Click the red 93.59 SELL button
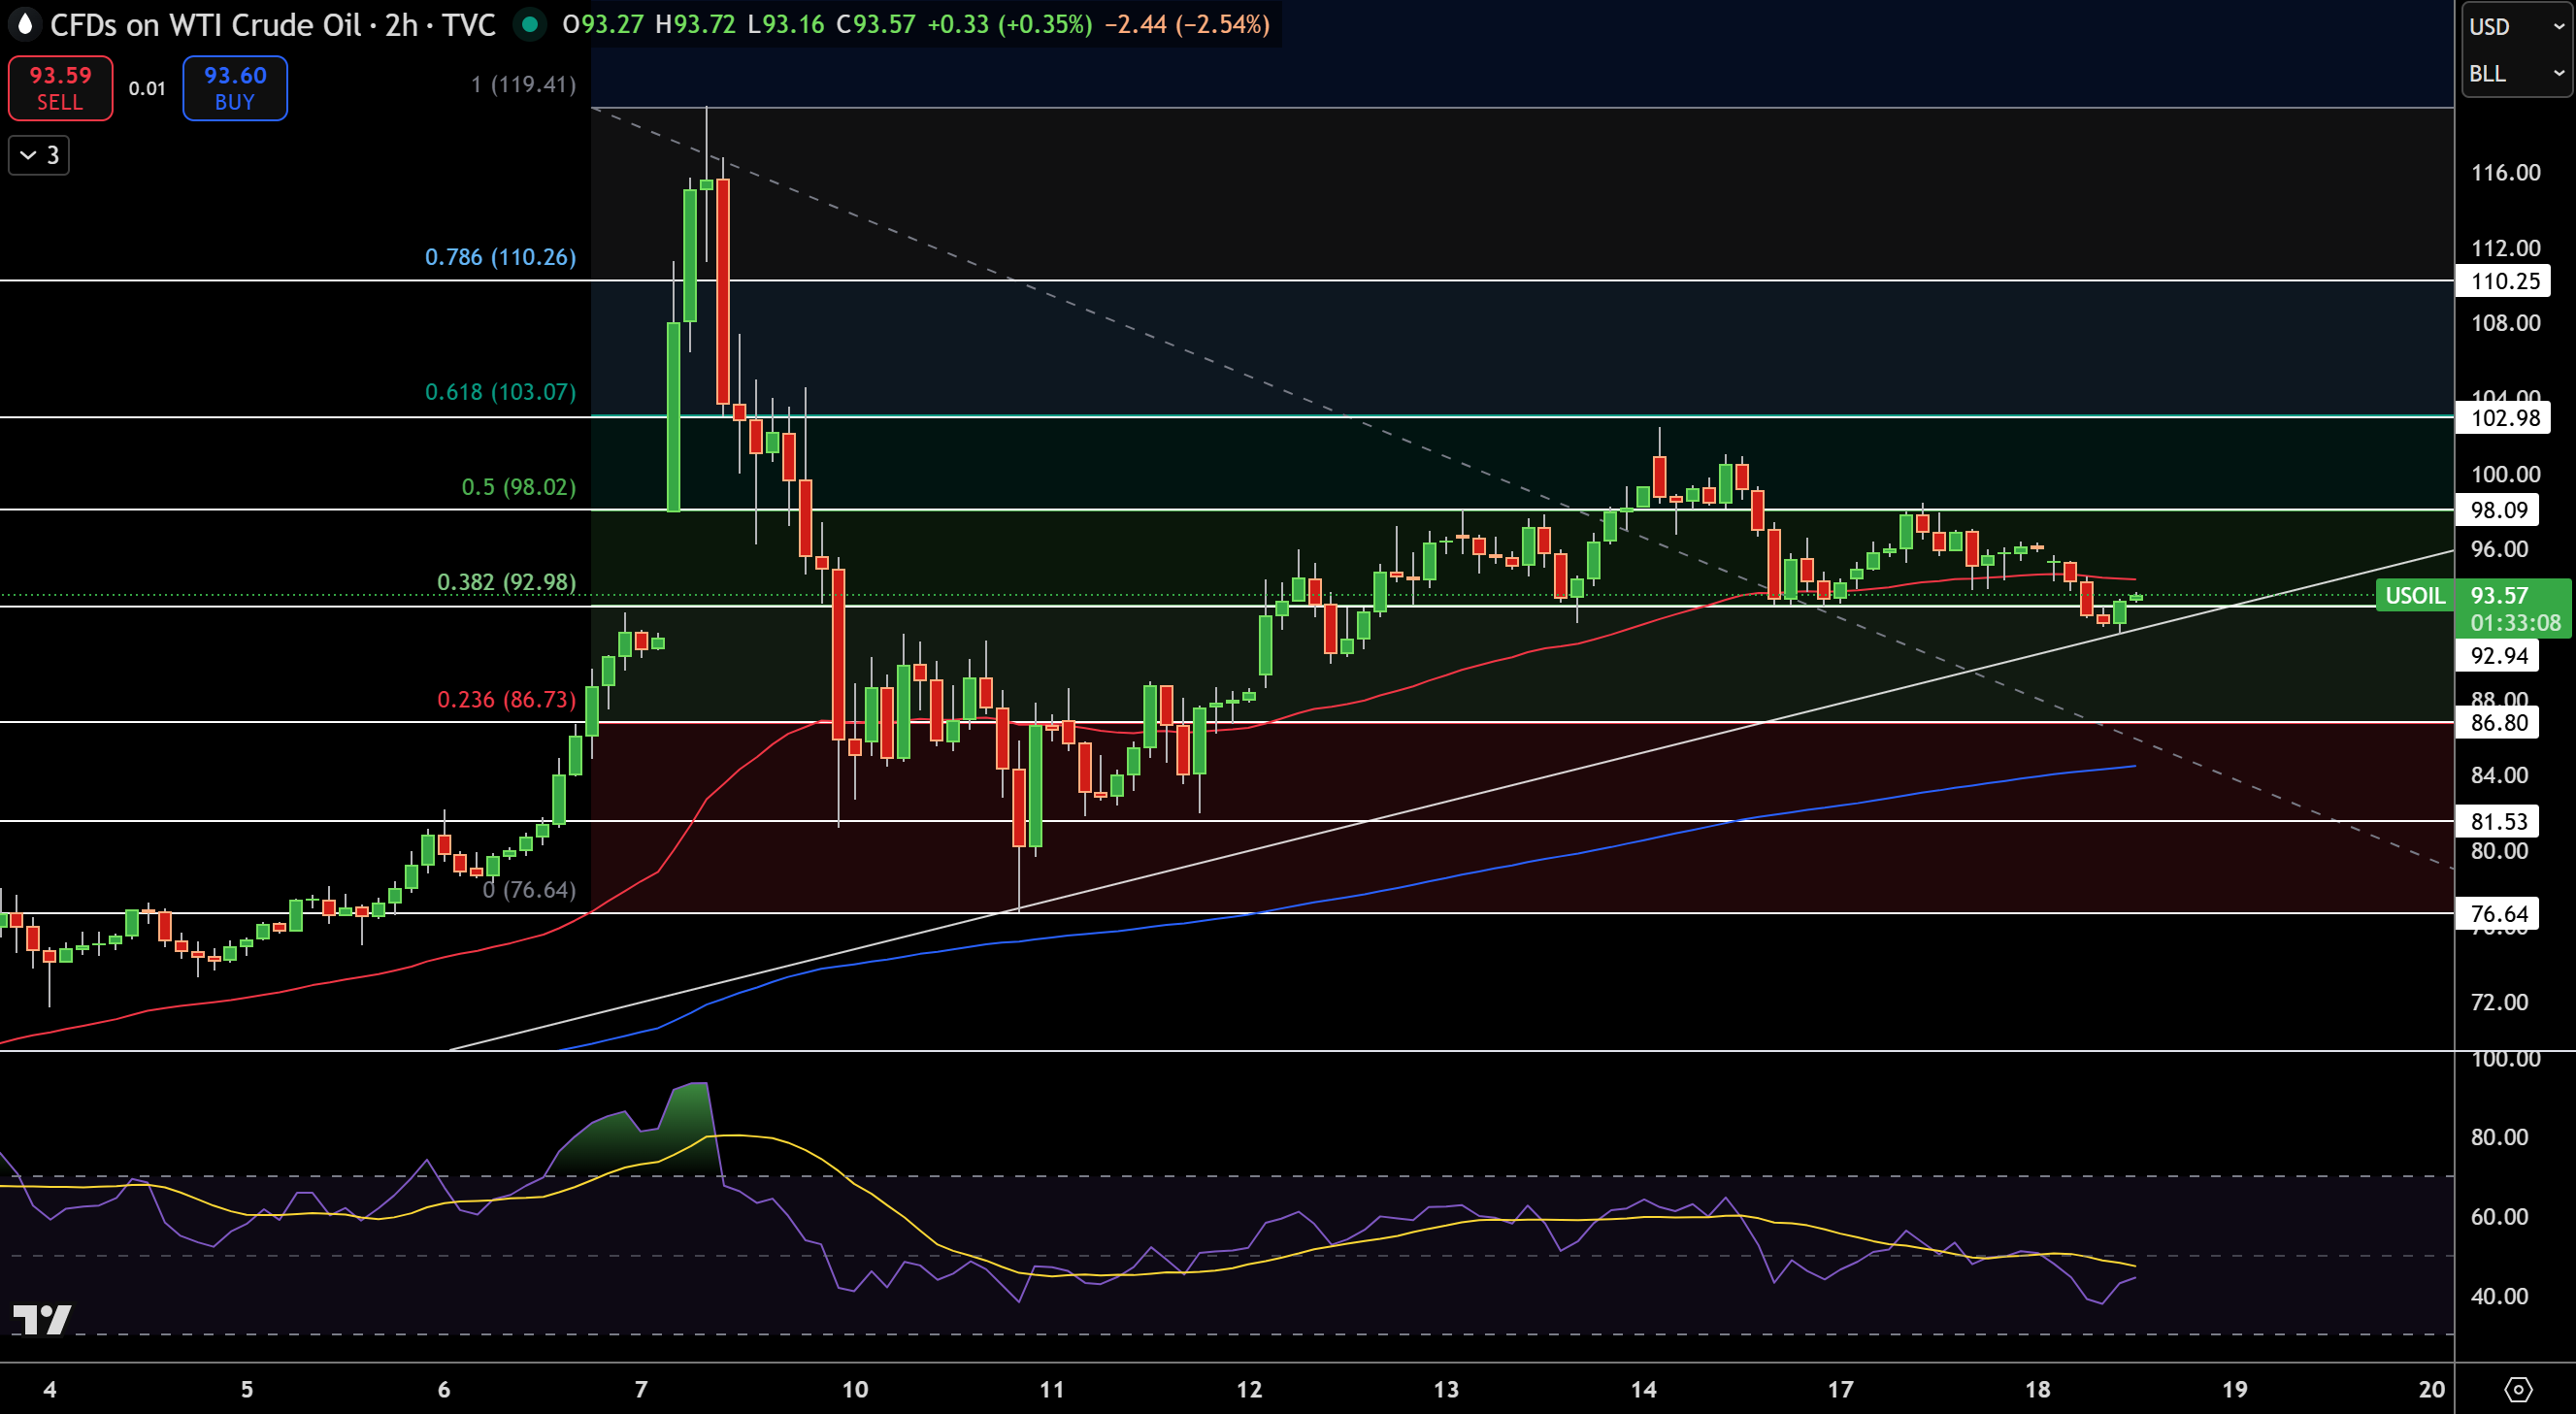The image size is (2576, 1414). (60, 88)
